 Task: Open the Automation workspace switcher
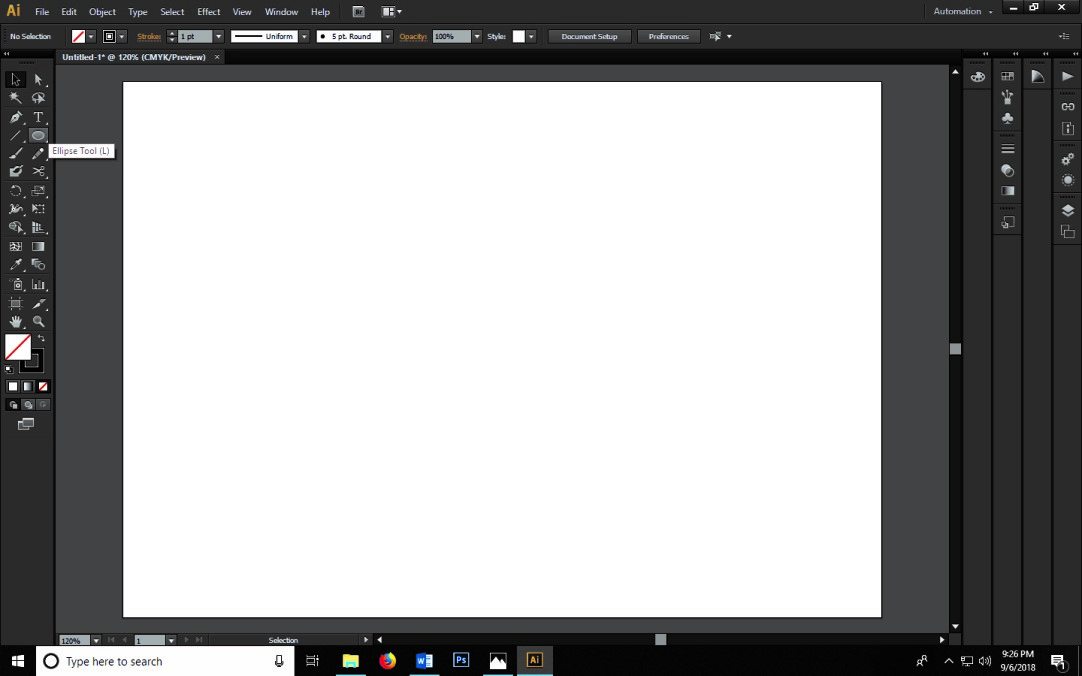[x=963, y=11]
